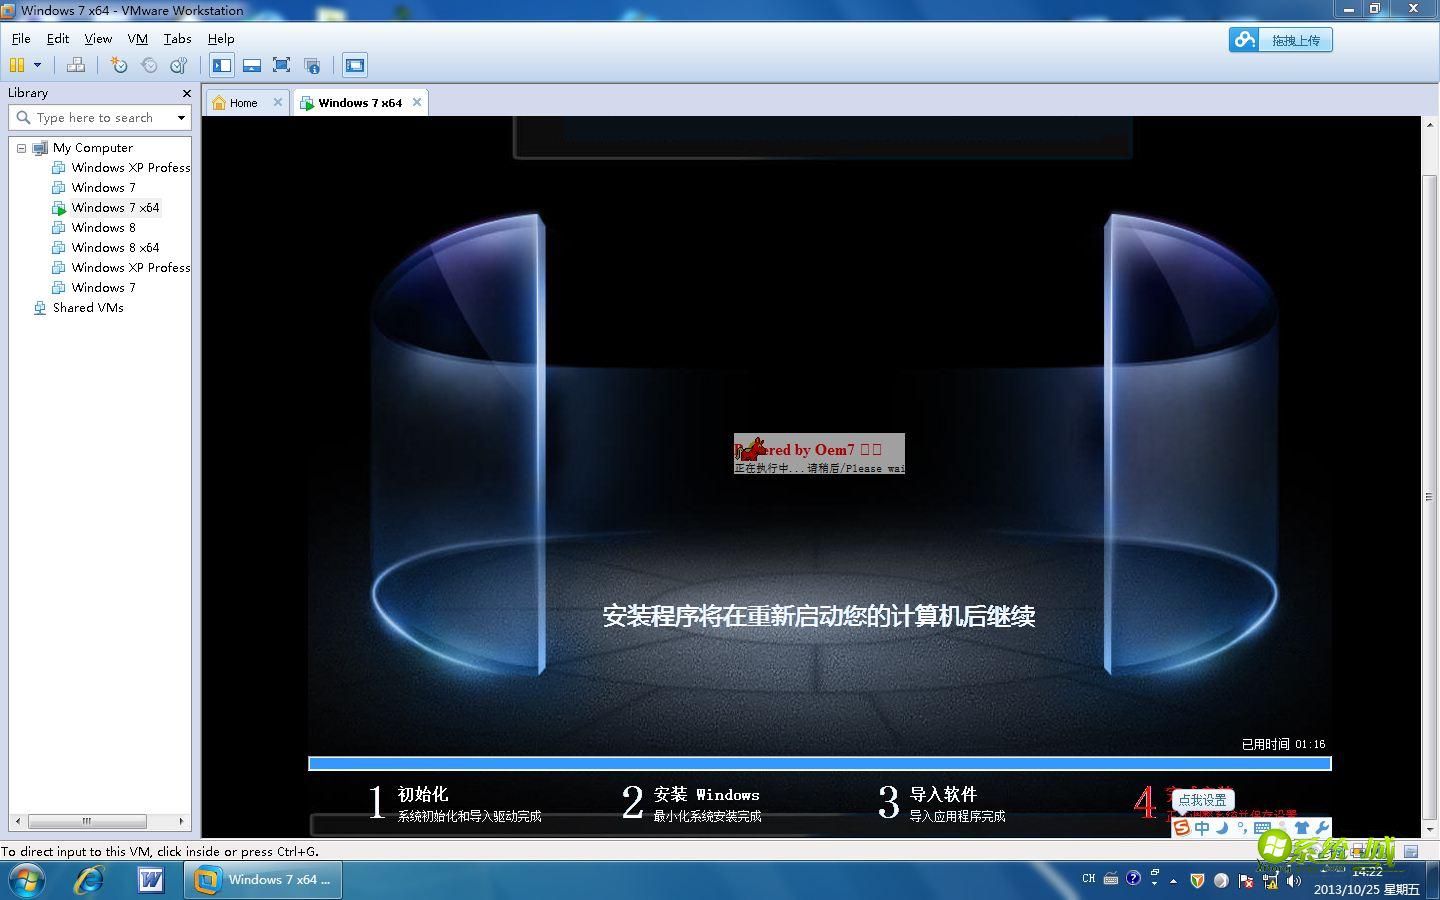The height and width of the screenshot is (900, 1440).
Task: Switch the input method via 中 tray icon
Action: click(1202, 827)
